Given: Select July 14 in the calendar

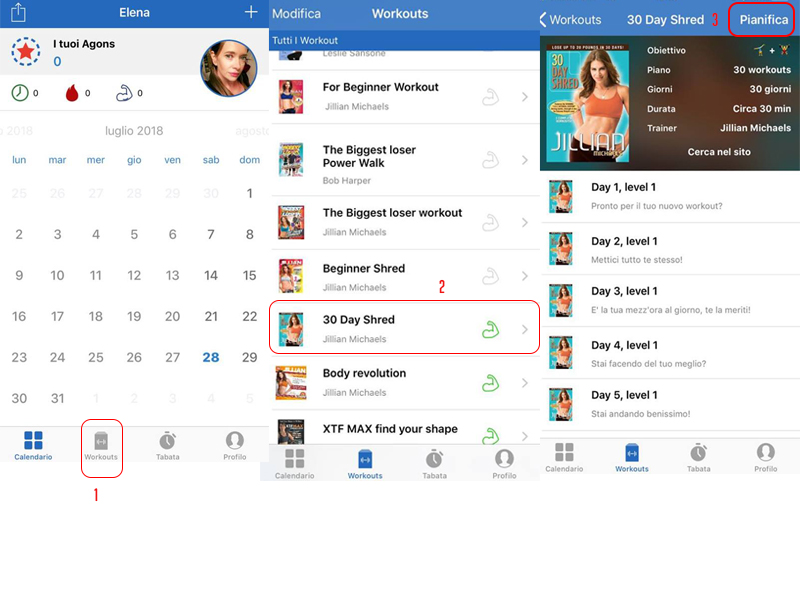Looking at the screenshot, I should tap(211, 276).
